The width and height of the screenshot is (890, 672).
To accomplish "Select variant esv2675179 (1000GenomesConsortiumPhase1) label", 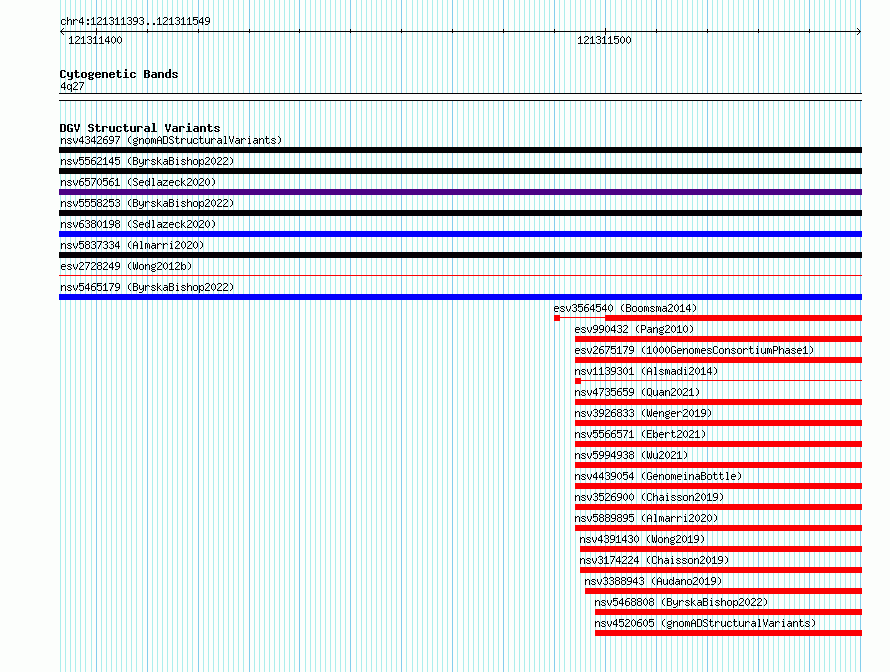I will 694,350.
